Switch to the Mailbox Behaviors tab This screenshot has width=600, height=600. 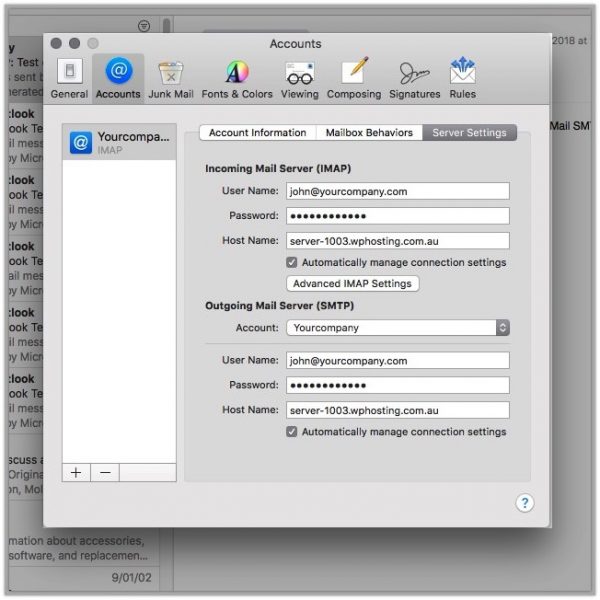coord(369,133)
